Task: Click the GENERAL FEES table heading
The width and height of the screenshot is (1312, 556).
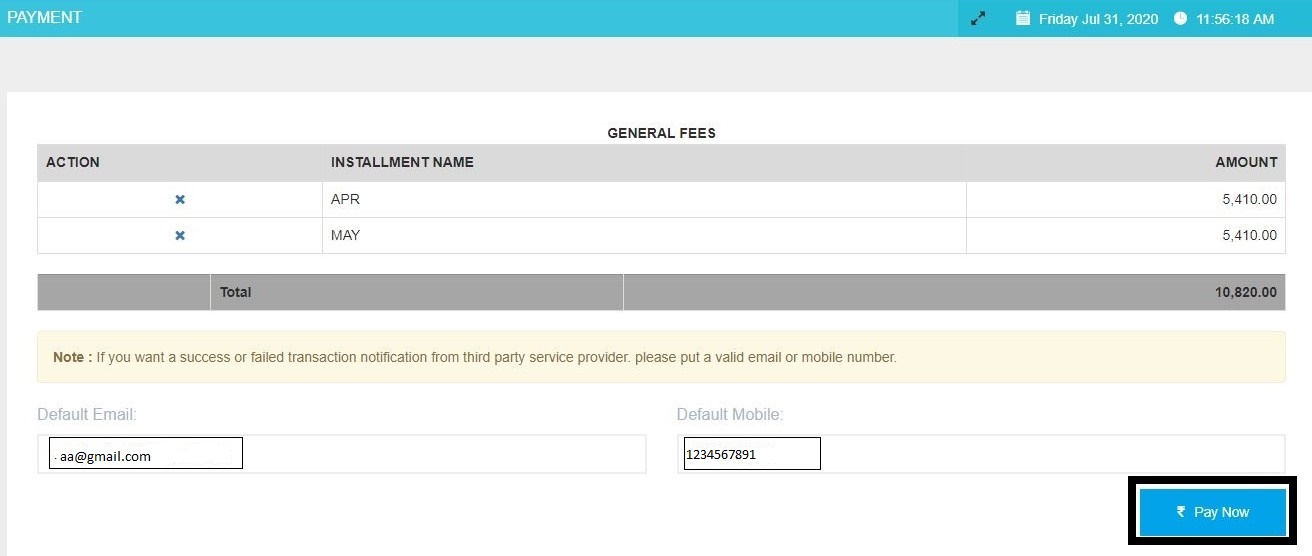Action: click(x=661, y=132)
